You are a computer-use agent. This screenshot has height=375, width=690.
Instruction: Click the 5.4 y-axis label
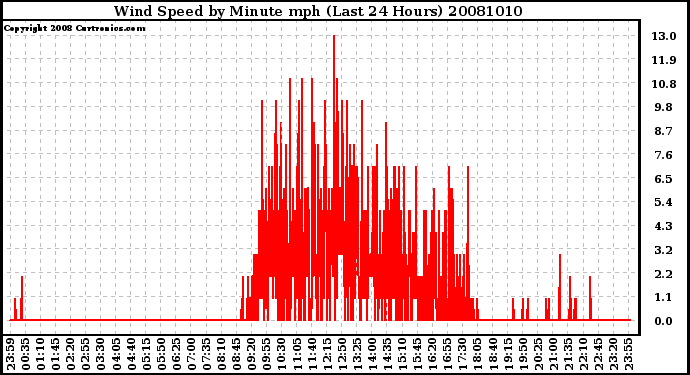(x=664, y=202)
